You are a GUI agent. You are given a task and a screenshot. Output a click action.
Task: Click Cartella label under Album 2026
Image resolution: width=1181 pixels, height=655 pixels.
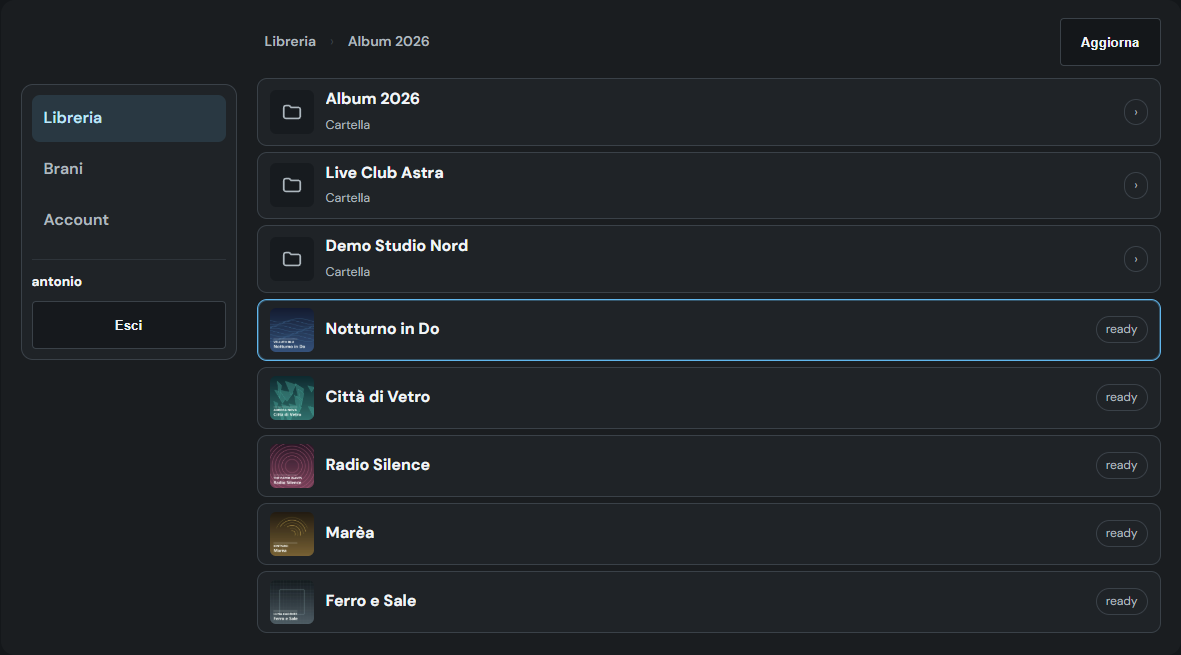point(347,125)
